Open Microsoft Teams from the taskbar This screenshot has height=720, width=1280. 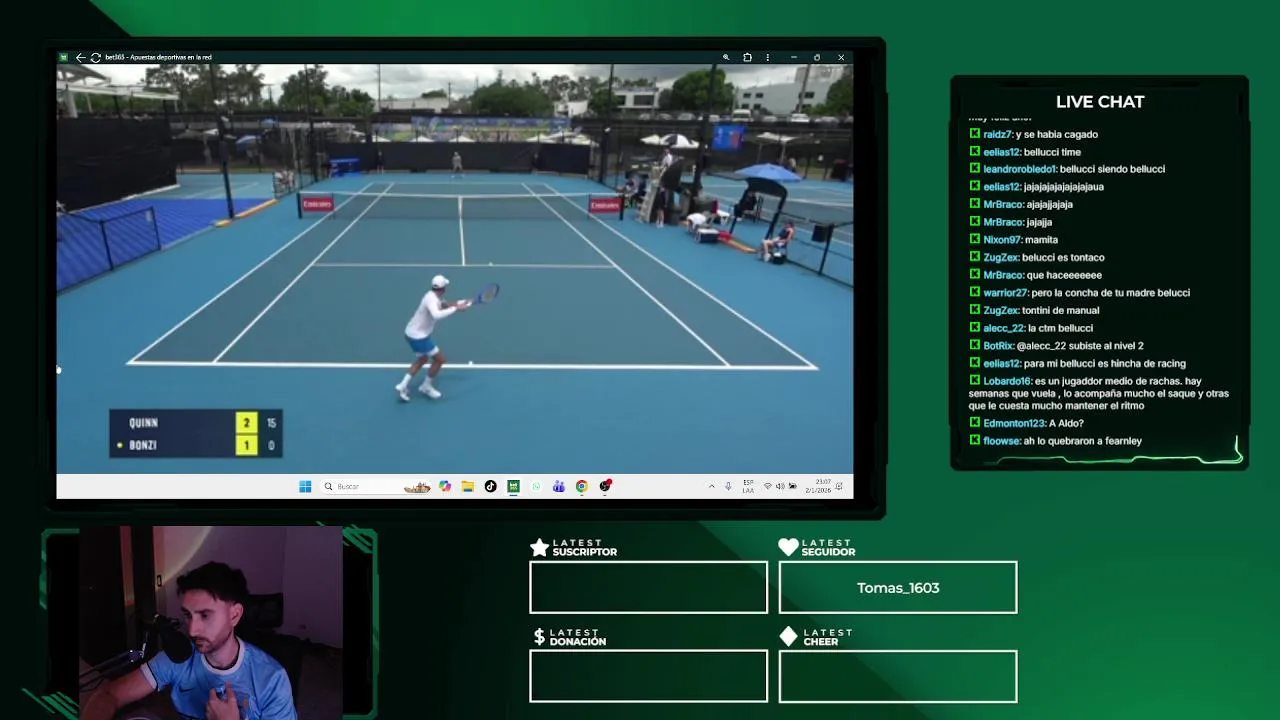pyautogui.click(x=559, y=487)
